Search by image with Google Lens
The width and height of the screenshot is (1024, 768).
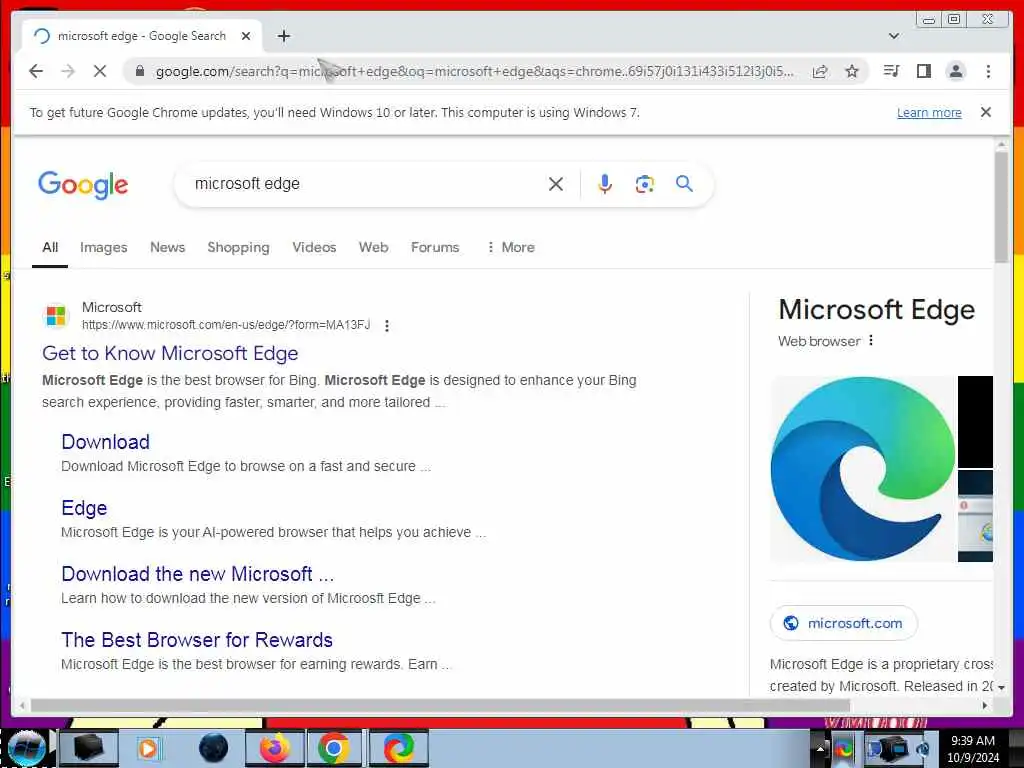click(645, 184)
